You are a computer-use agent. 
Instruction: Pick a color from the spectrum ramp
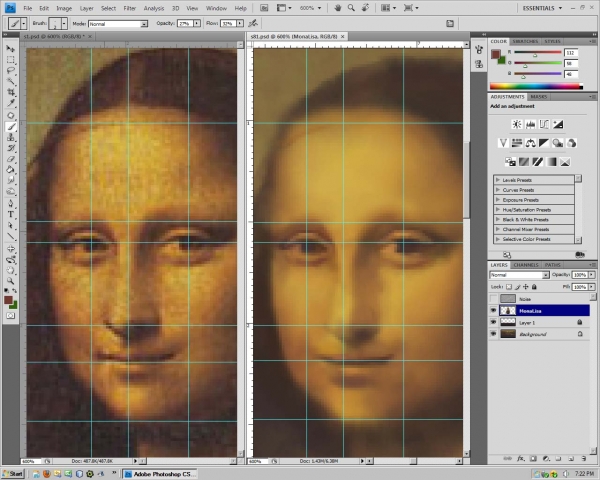(x=536, y=87)
